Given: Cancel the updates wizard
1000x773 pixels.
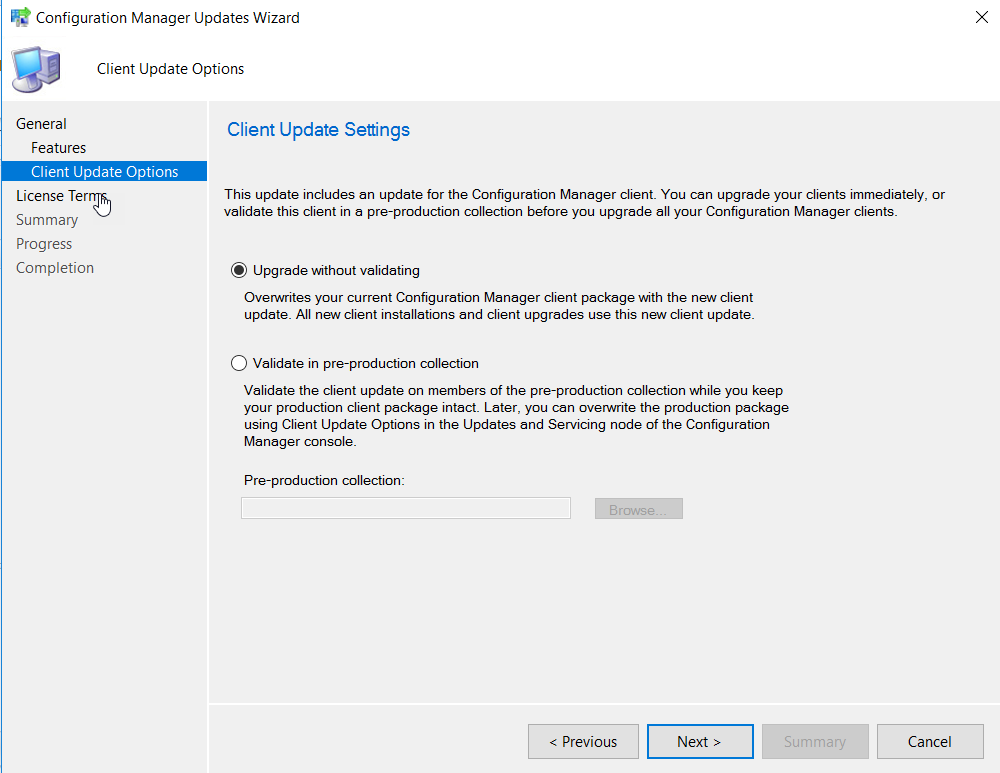Looking at the screenshot, I should tap(930, 742).
